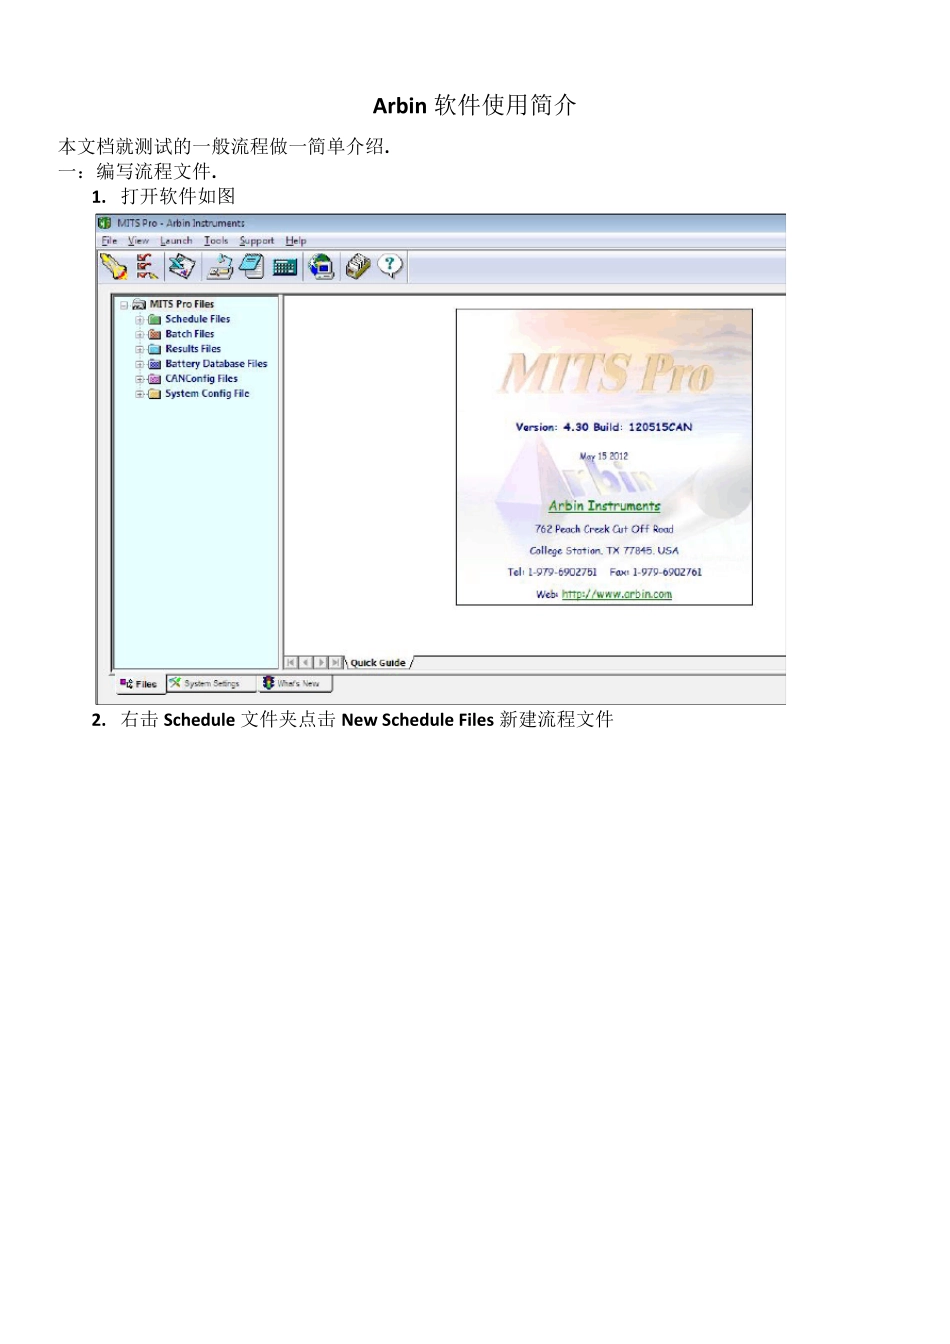Expand the Results Files tree node
This screenshot has width=950, height=1344.
(x=139, y=350)
